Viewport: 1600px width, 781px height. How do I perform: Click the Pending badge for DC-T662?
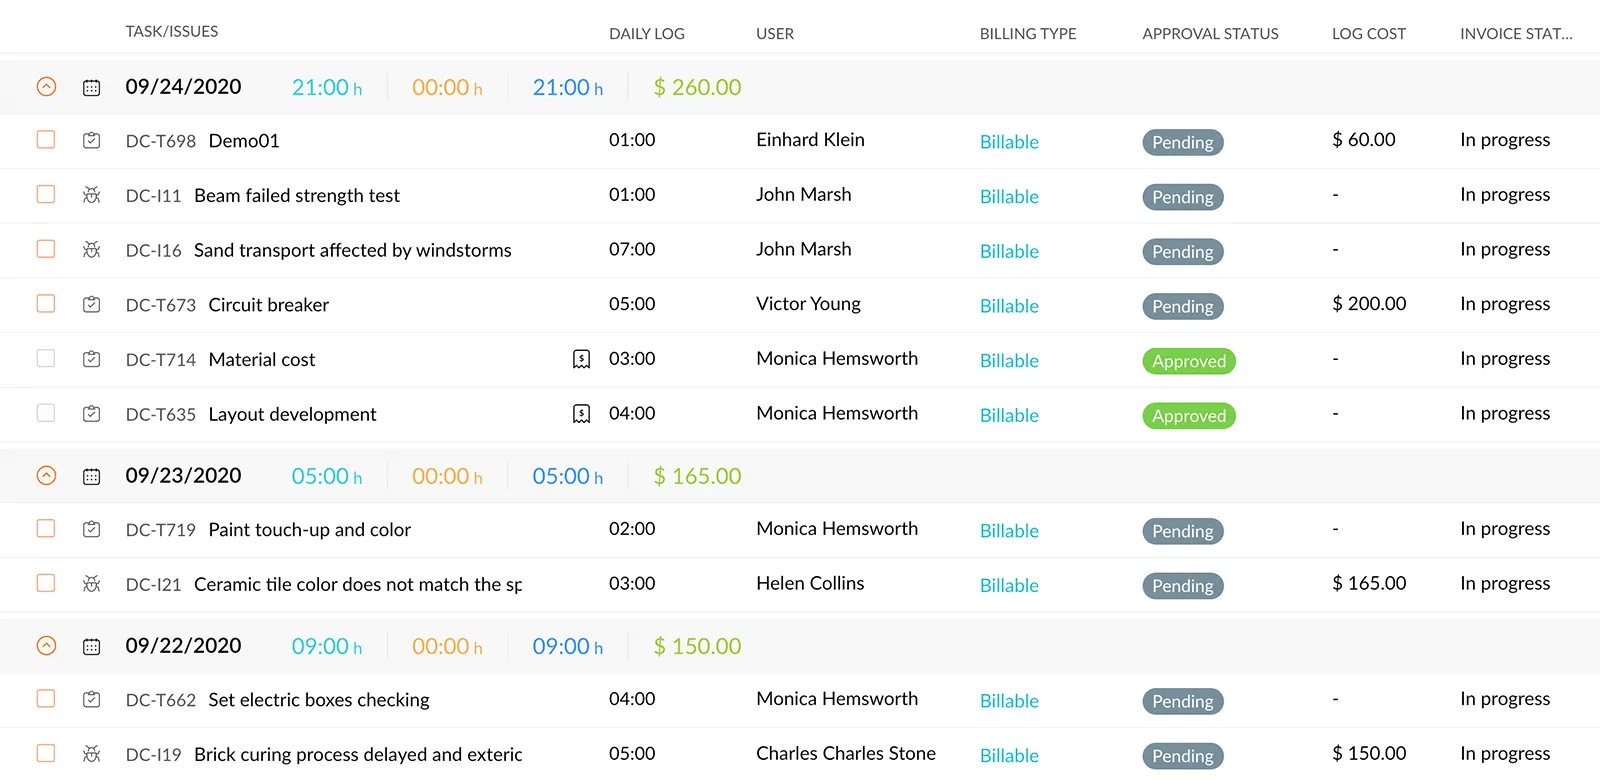[x=1183, y=701]
